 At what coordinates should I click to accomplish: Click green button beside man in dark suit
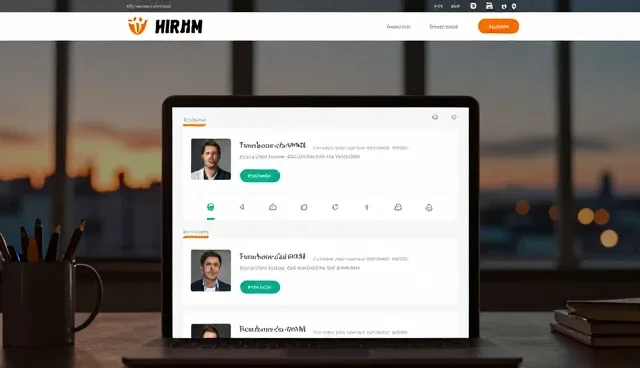pyautogui.click(x=260, y=287)
